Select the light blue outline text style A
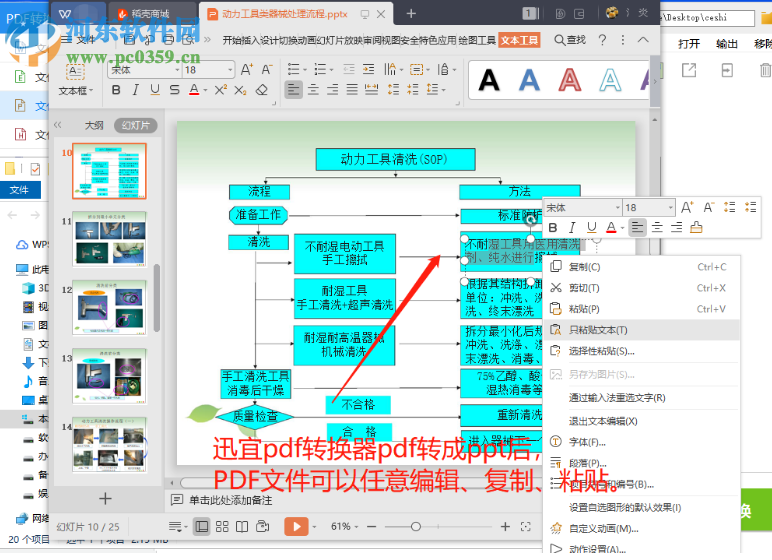This screenshot has width=772, height=560. 610,80
